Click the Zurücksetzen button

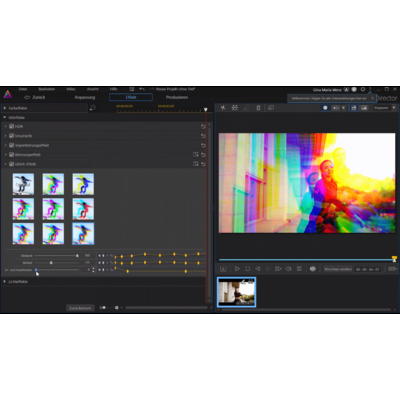point(80,308)
